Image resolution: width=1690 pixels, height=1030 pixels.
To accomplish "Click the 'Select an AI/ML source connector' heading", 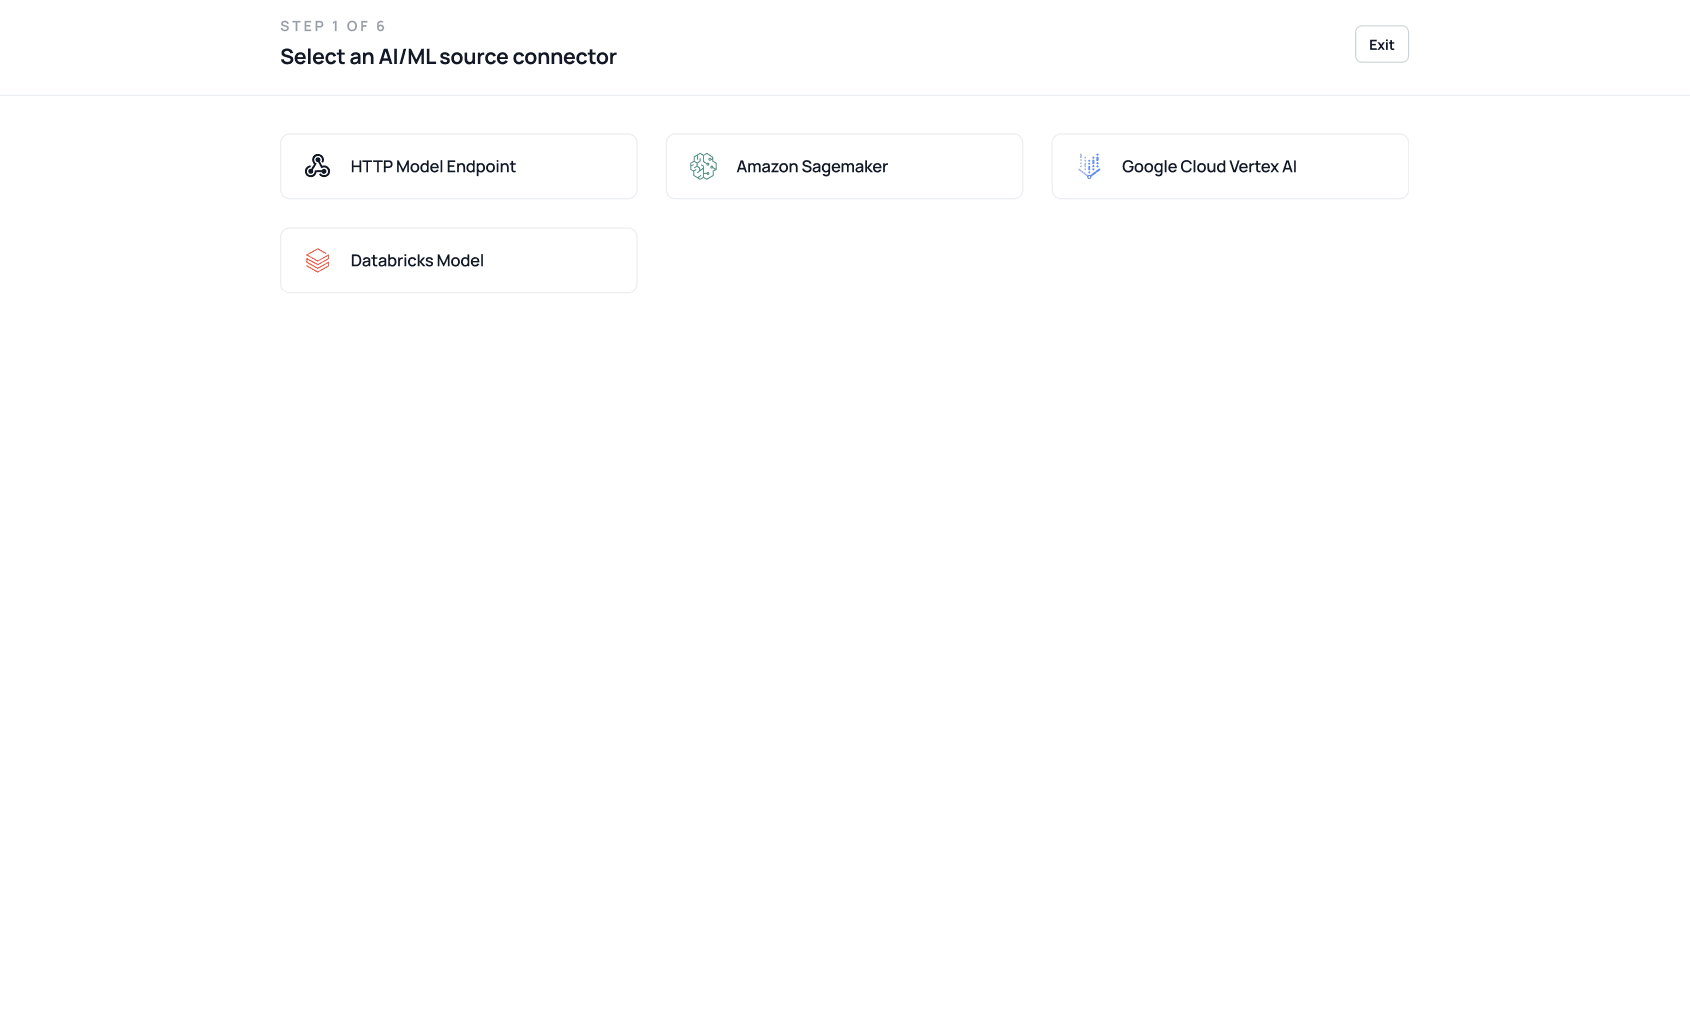I will [x=448, y=57].
